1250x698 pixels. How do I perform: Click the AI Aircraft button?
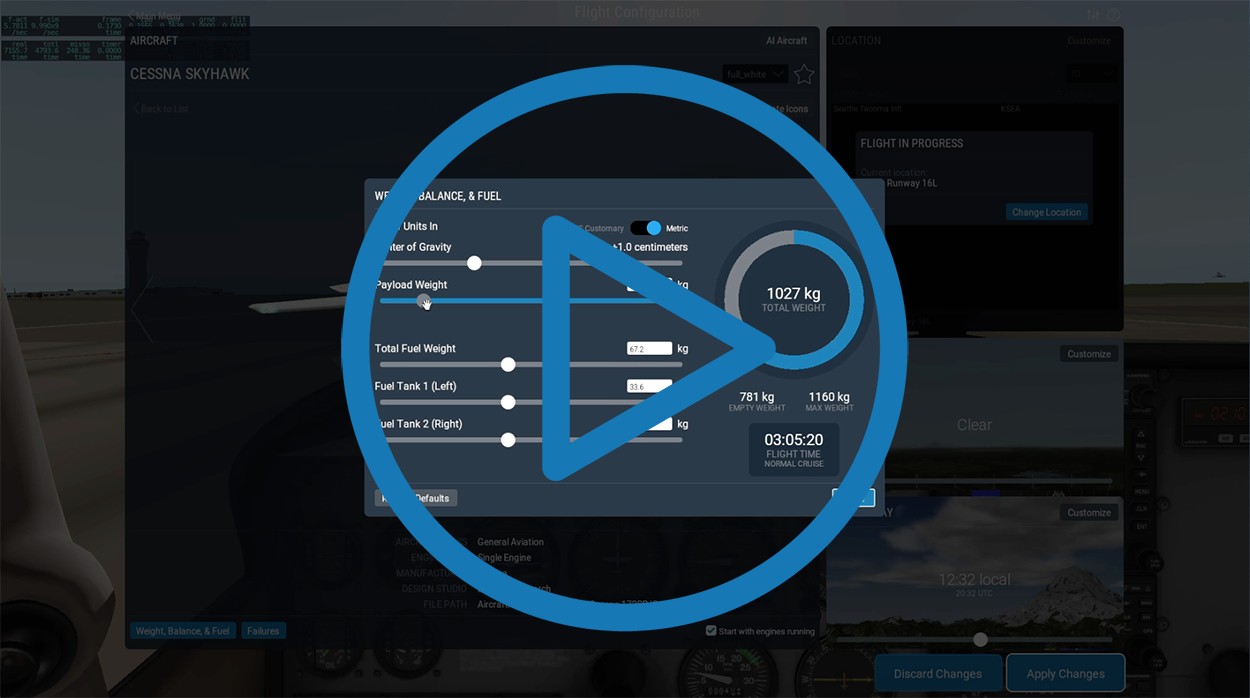pyautogui.click(x=786, y=41)
